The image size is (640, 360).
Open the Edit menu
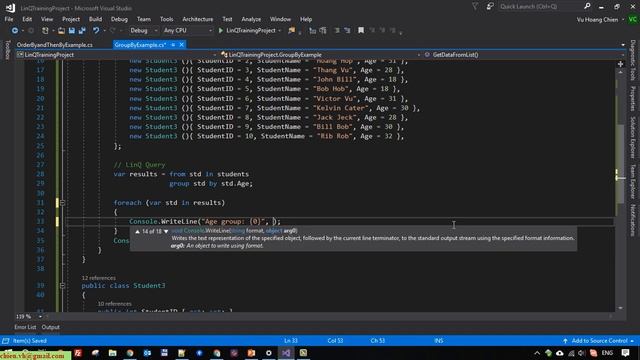coord(27,19)
